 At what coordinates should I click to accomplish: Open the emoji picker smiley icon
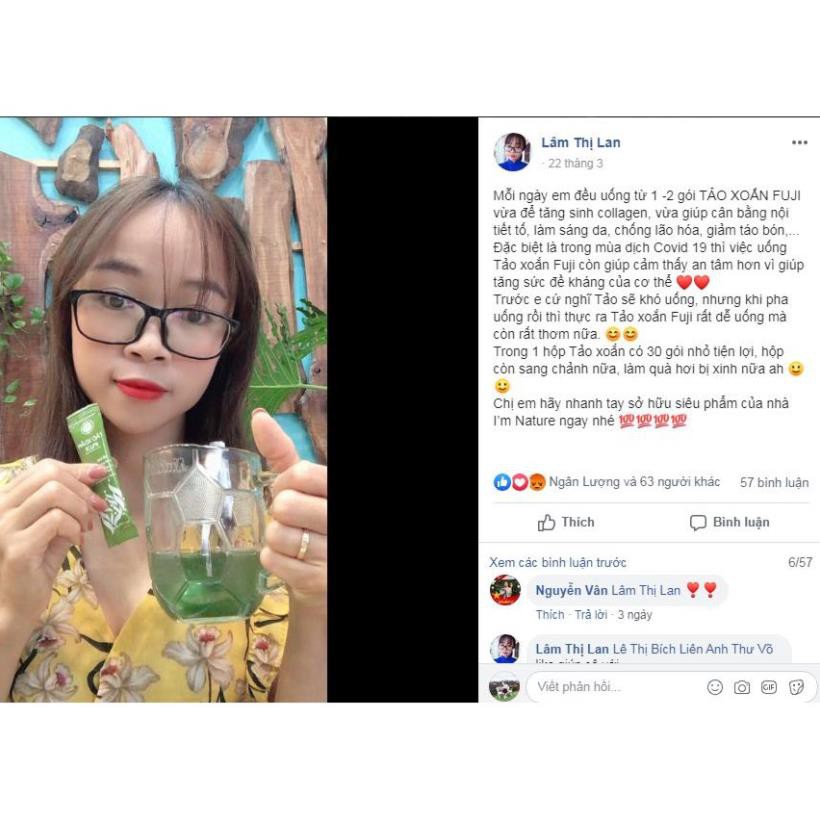[714, 687]
